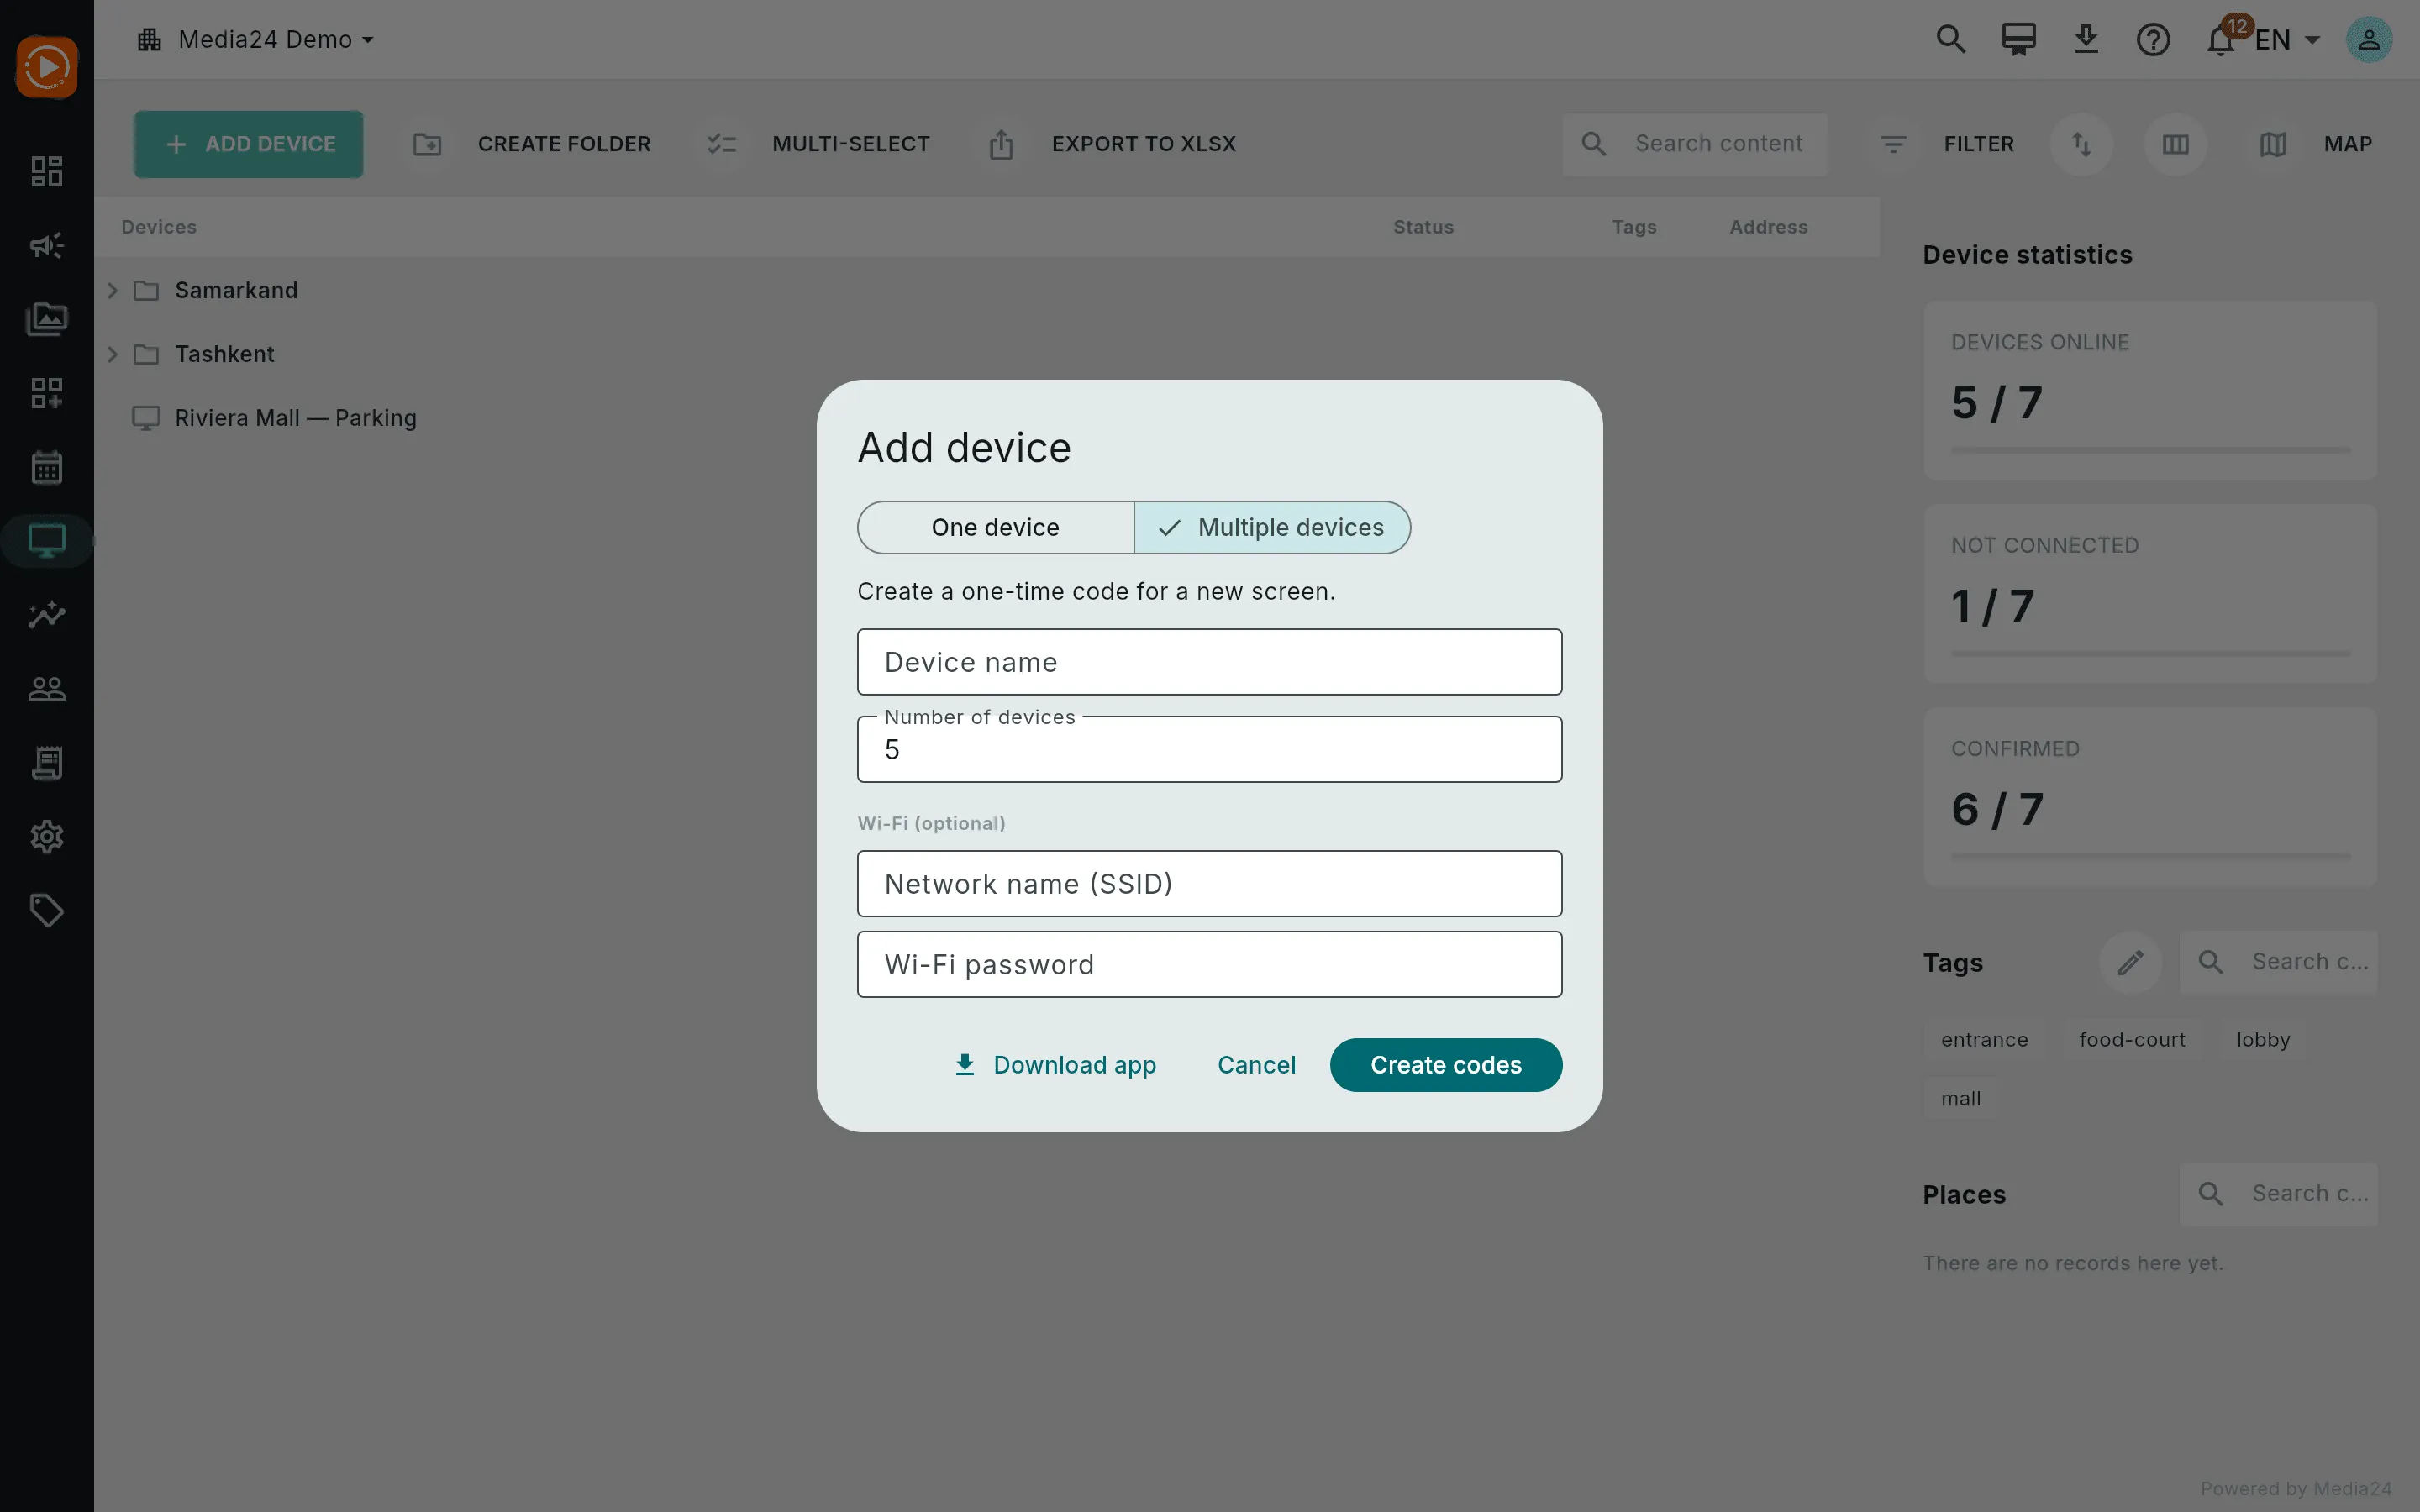The height and width of the screenshot is (1512, 2420).
Task: Click the folder icon beside Samarkand
Action: click(146, 290)
